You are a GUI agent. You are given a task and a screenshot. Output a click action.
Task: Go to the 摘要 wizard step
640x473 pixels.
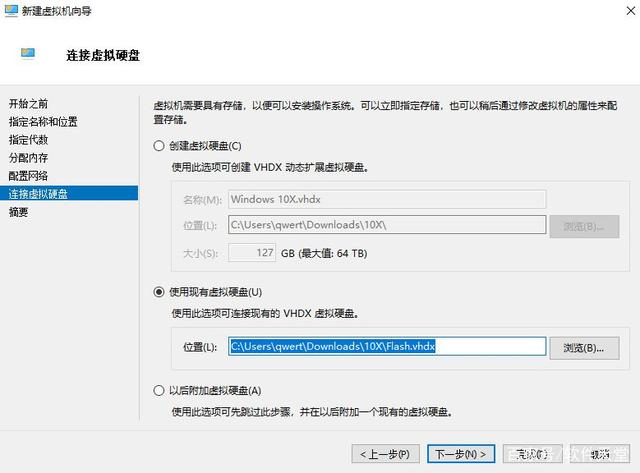18,212
